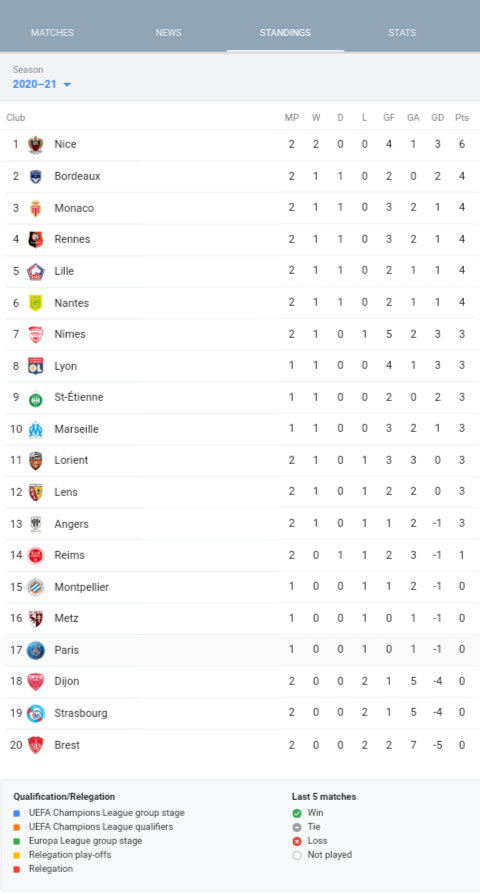Viewport: 480px width, 894px height.
Task: Click the St-Étienne green badge
Action: [35, 398]
